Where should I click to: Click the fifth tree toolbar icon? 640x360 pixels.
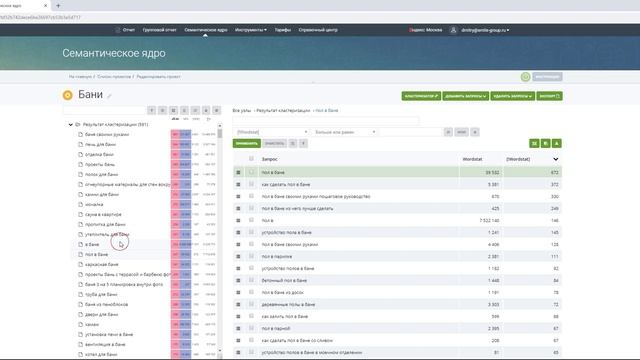[195, 110]
